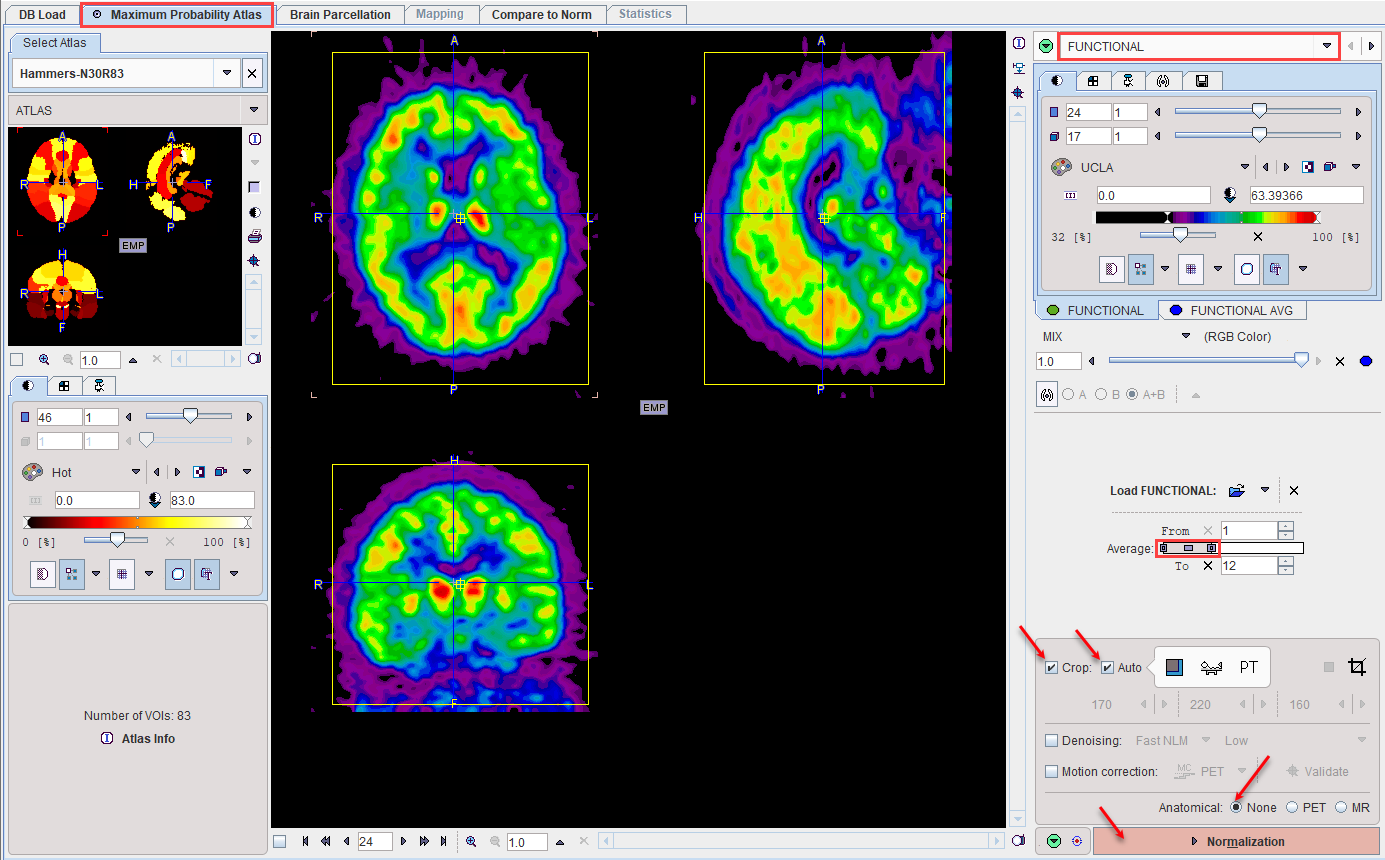
Task: Click the crosshair icon at viewport right edge
Action: pos(1018,92)
